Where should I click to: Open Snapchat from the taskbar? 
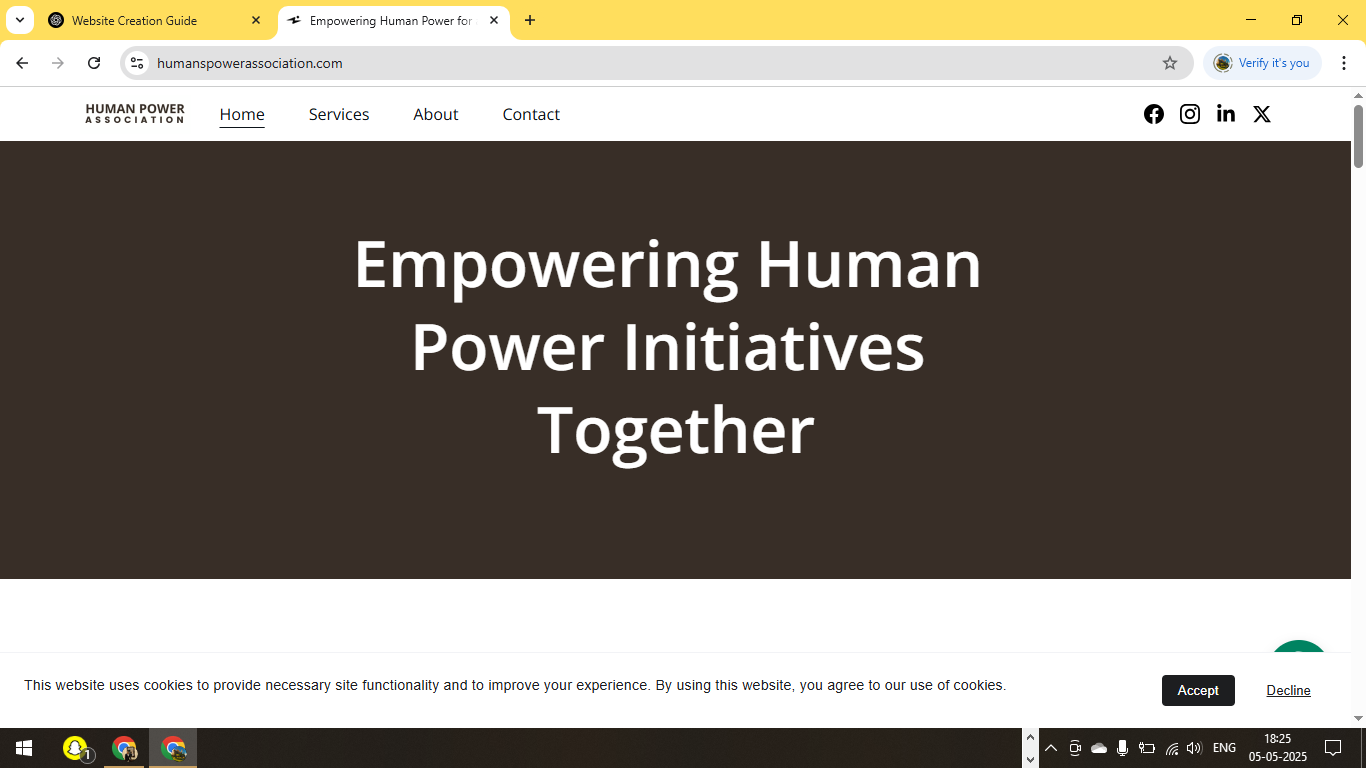[76, 747]
